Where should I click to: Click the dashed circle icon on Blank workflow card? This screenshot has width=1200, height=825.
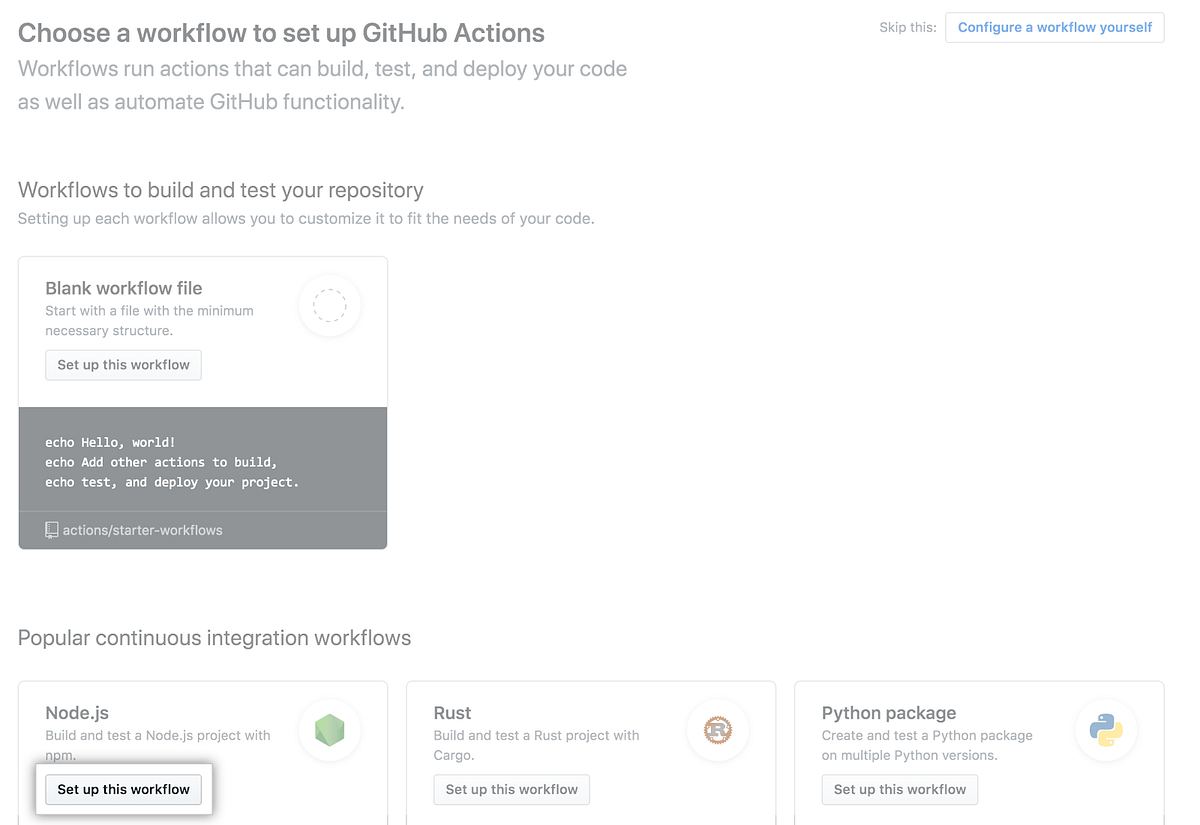click(330, 305)
